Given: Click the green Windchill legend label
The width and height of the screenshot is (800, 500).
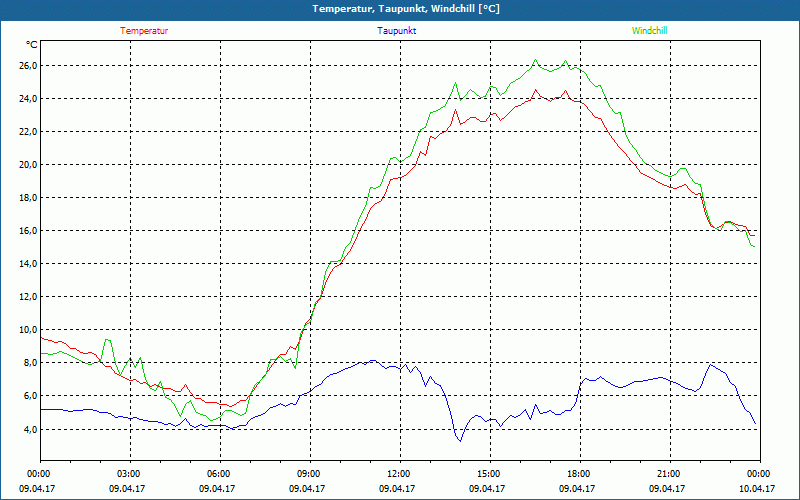Looking at the screenshot, I should [x=649, y=31].
